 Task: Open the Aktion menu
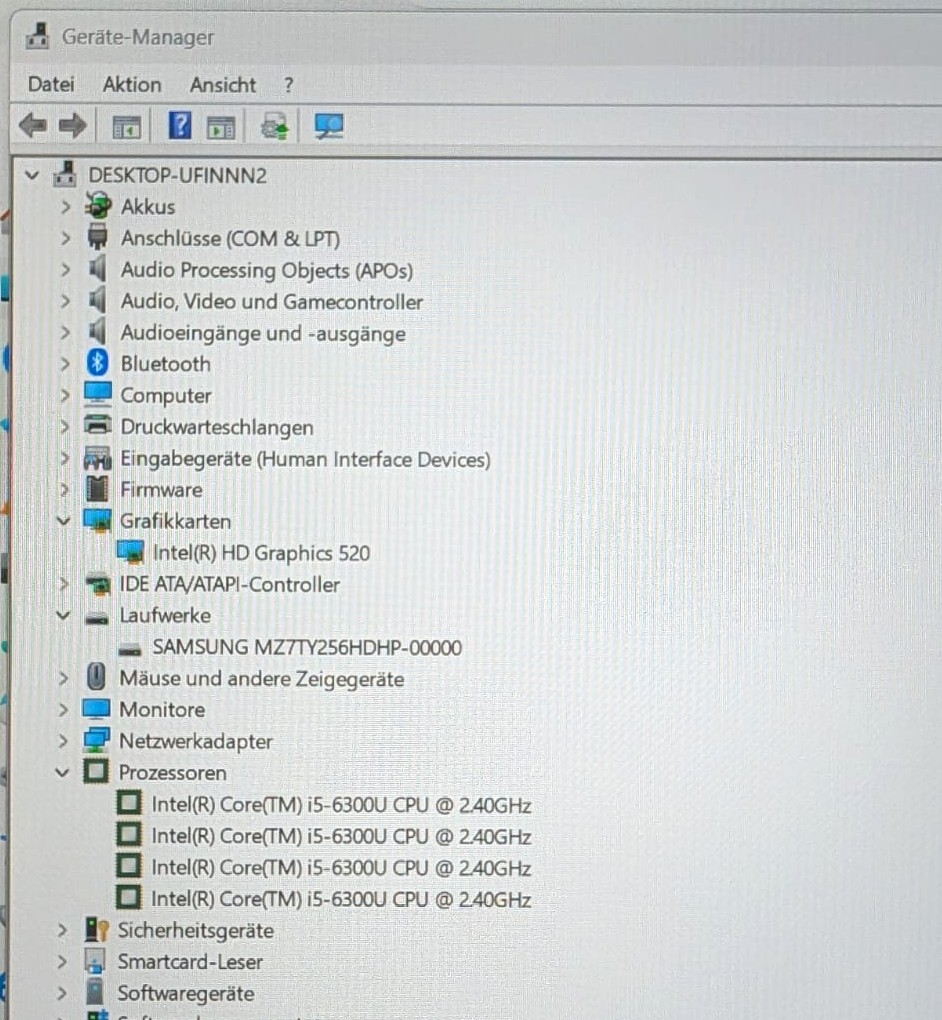132,85
